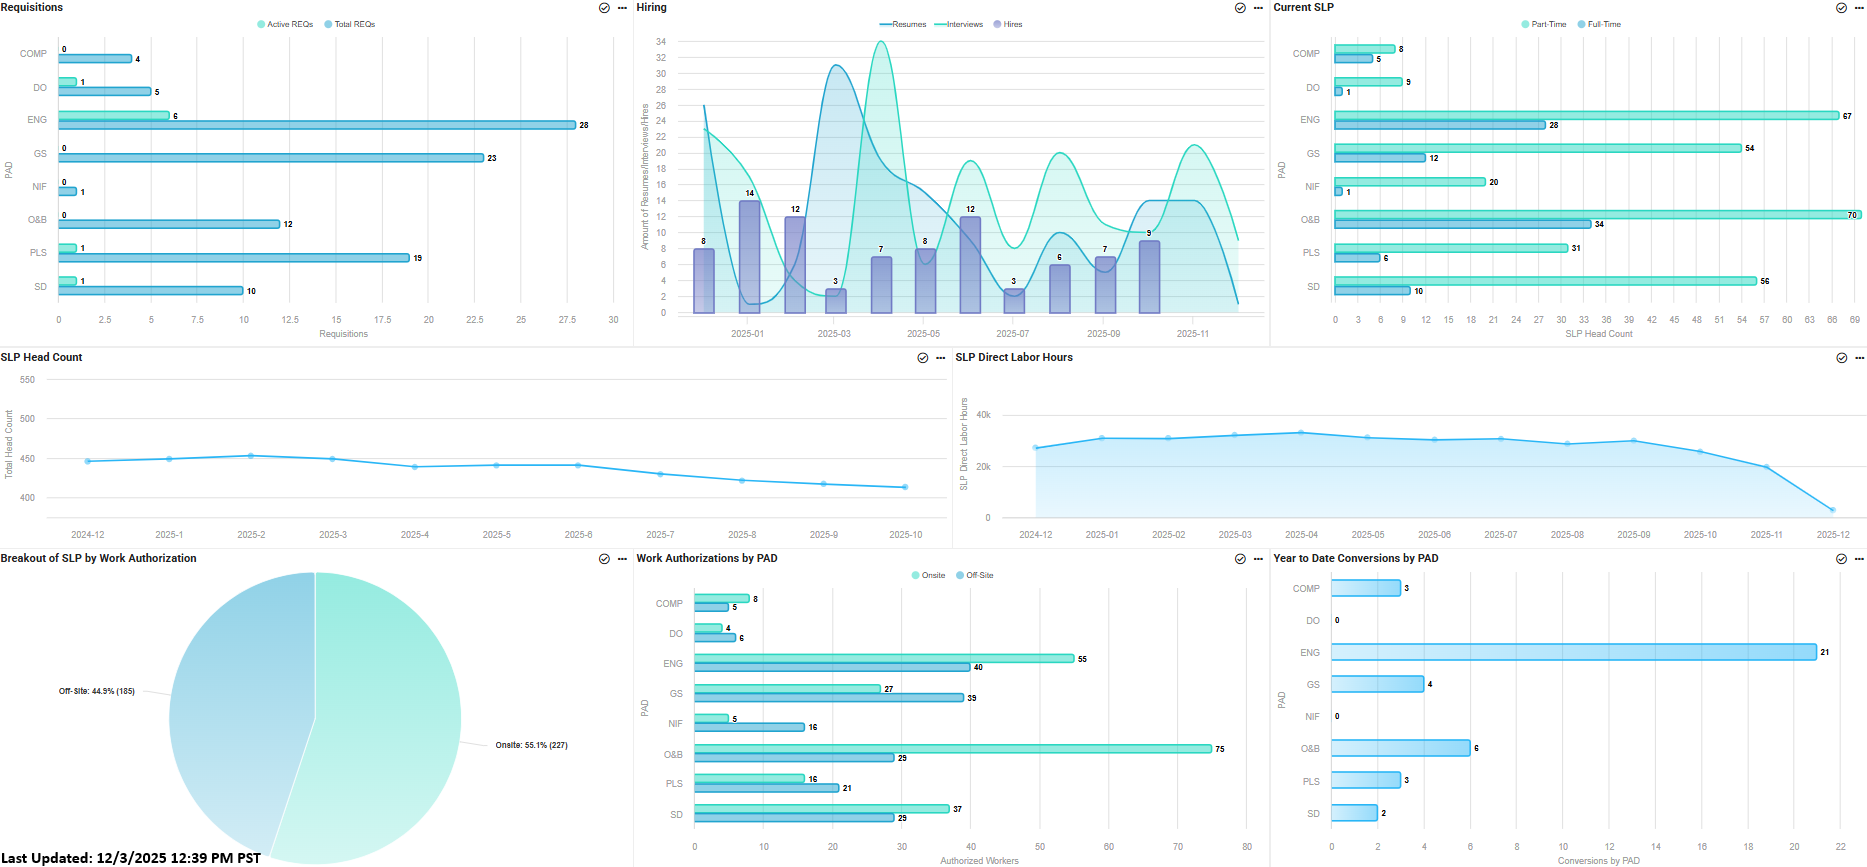Click Year to Date Conversions checkmark icon
Viewport: 1867px width, 867px height.
(1841, 559)
